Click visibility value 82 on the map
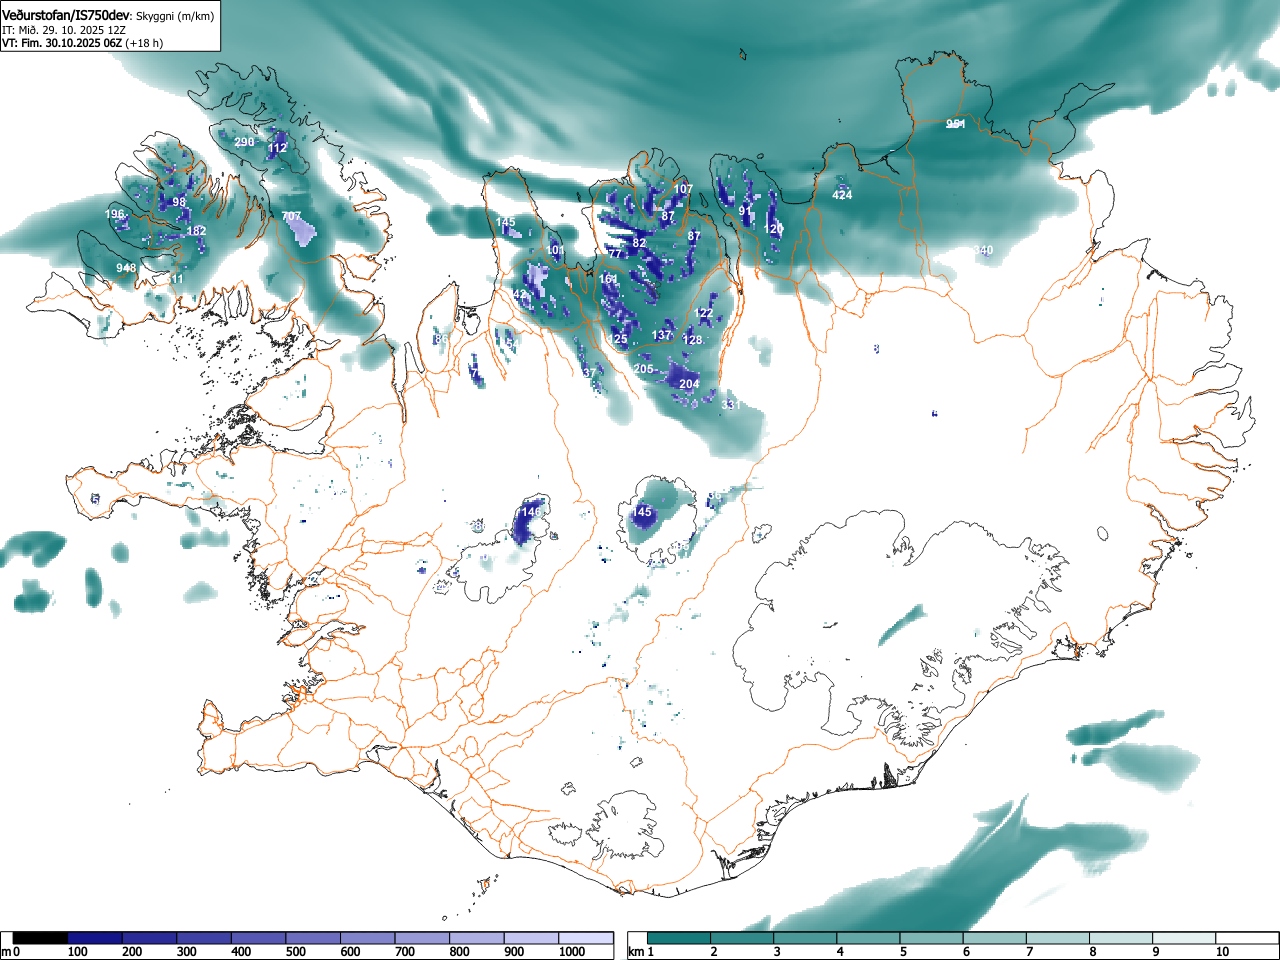 pos(639,243)
